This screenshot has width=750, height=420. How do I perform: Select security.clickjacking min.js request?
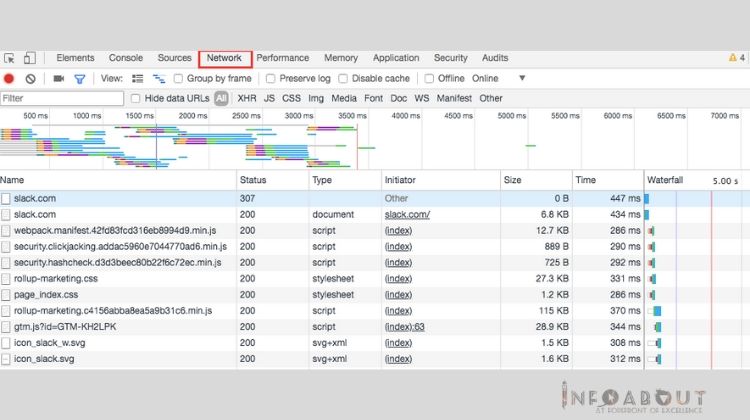pyautogui.click(x=375, y=247)
